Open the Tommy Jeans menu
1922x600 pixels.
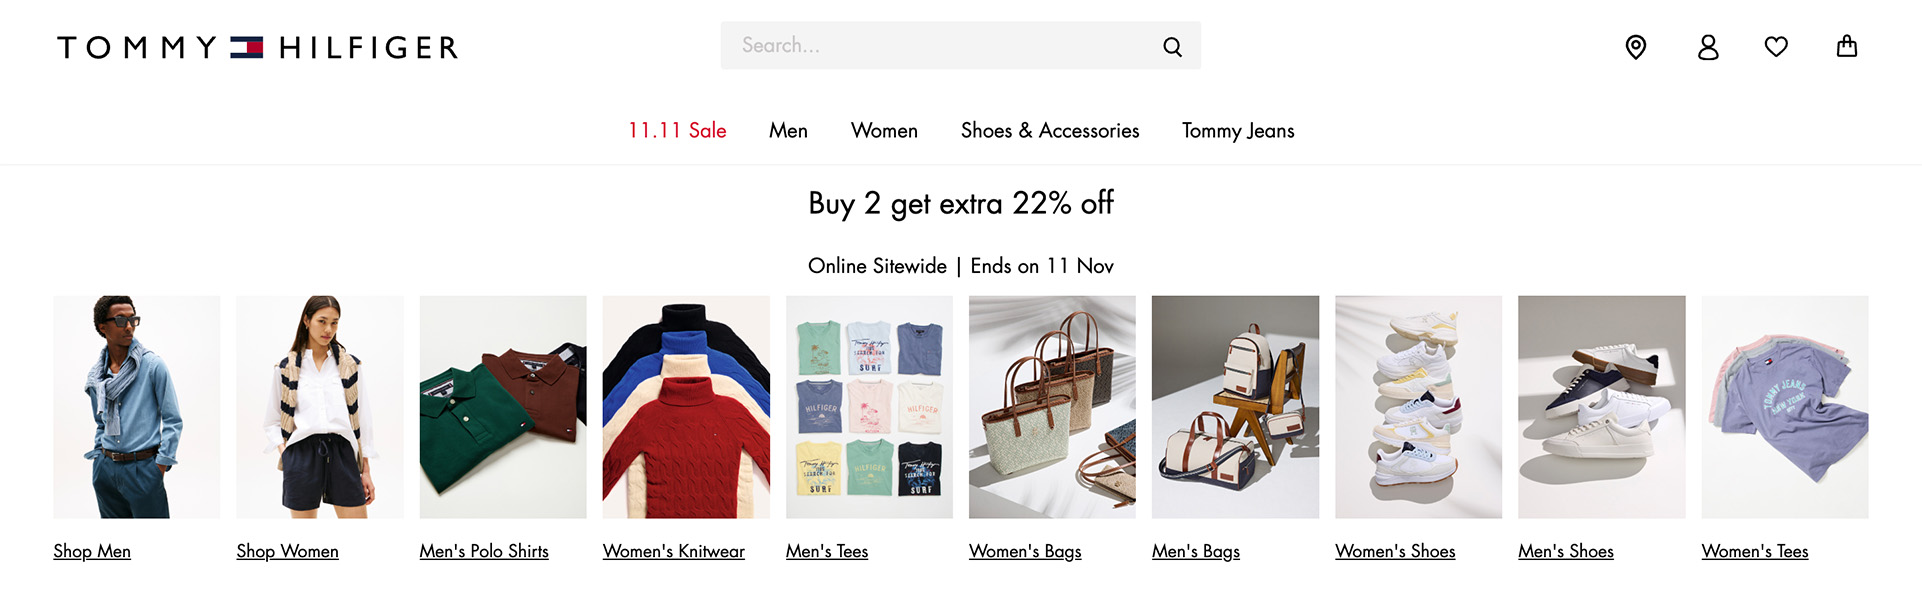1238,131
